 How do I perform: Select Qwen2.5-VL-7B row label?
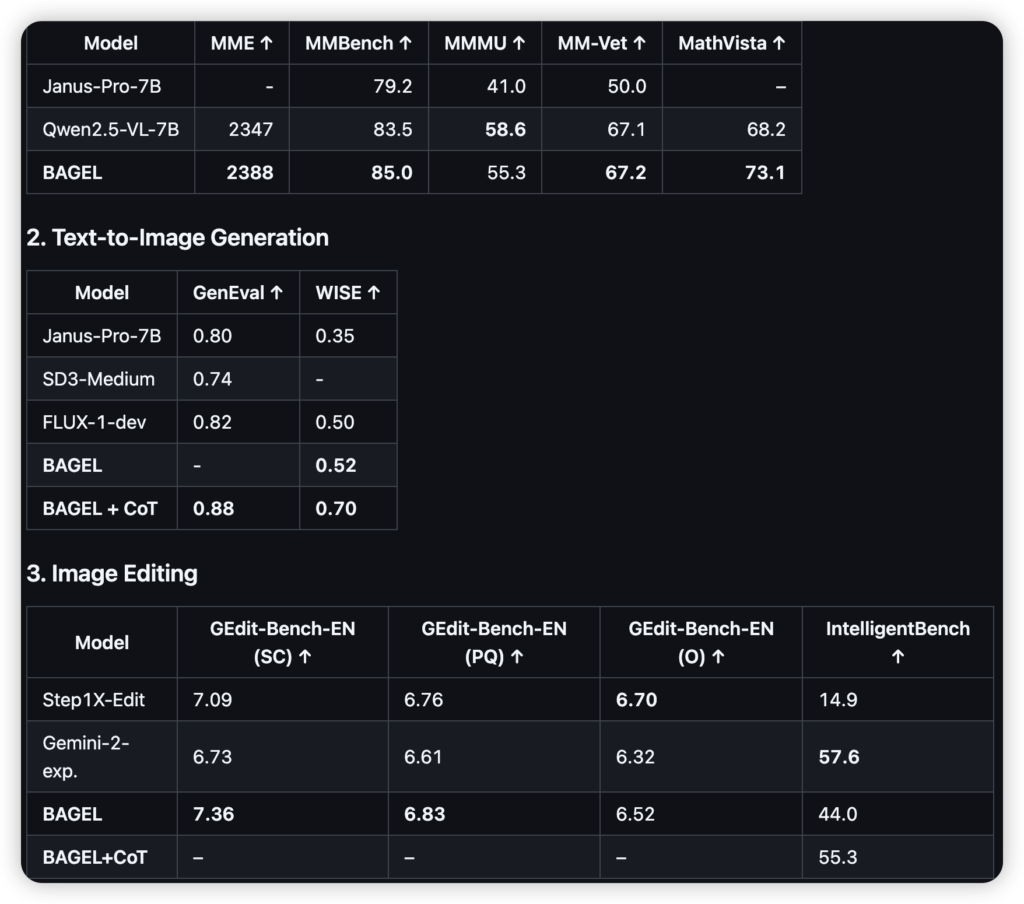coord(110,129)
